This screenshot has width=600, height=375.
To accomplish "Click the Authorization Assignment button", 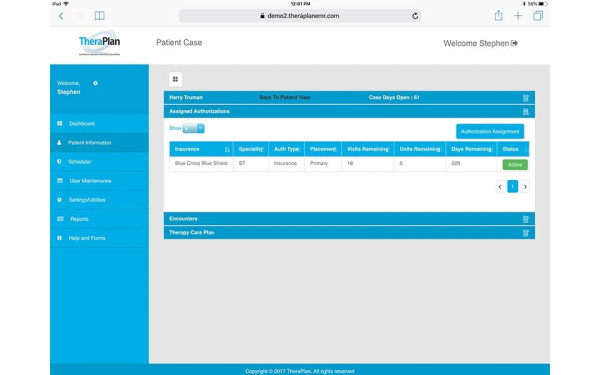I will (x=490, y=132).
